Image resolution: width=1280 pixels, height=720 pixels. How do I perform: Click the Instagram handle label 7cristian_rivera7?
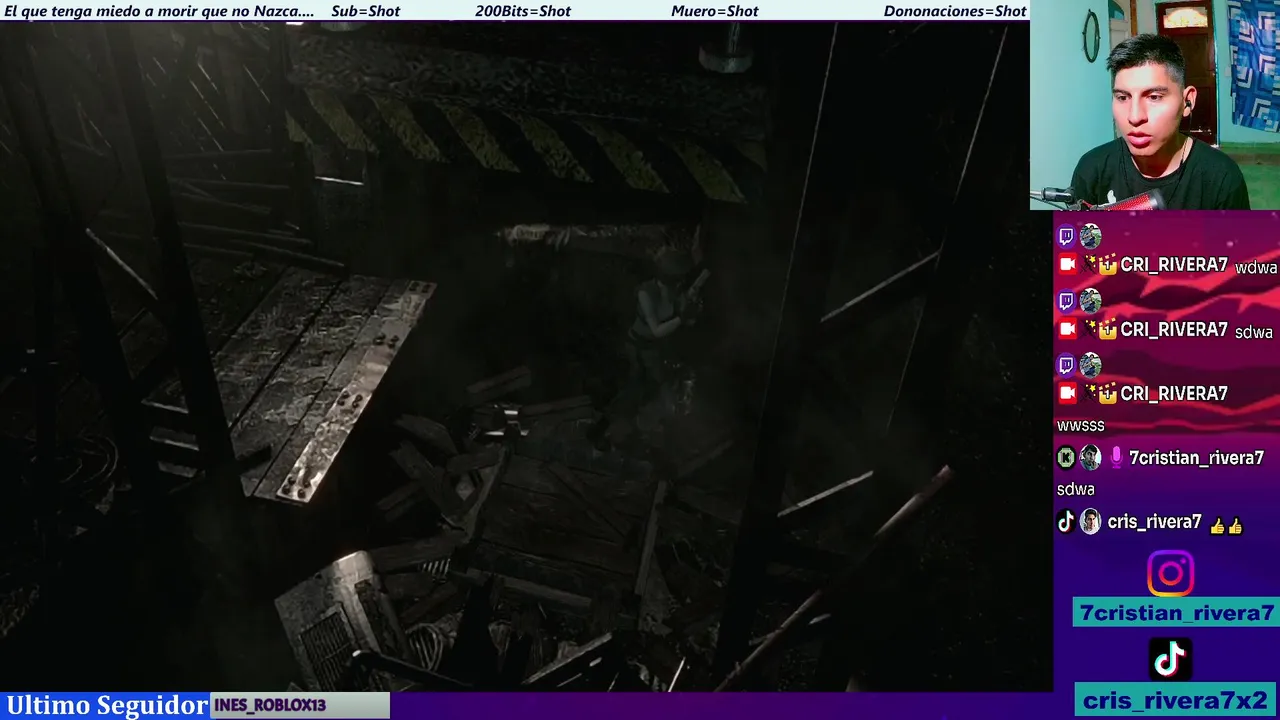pyautogui.click(x=1177, y=613)
